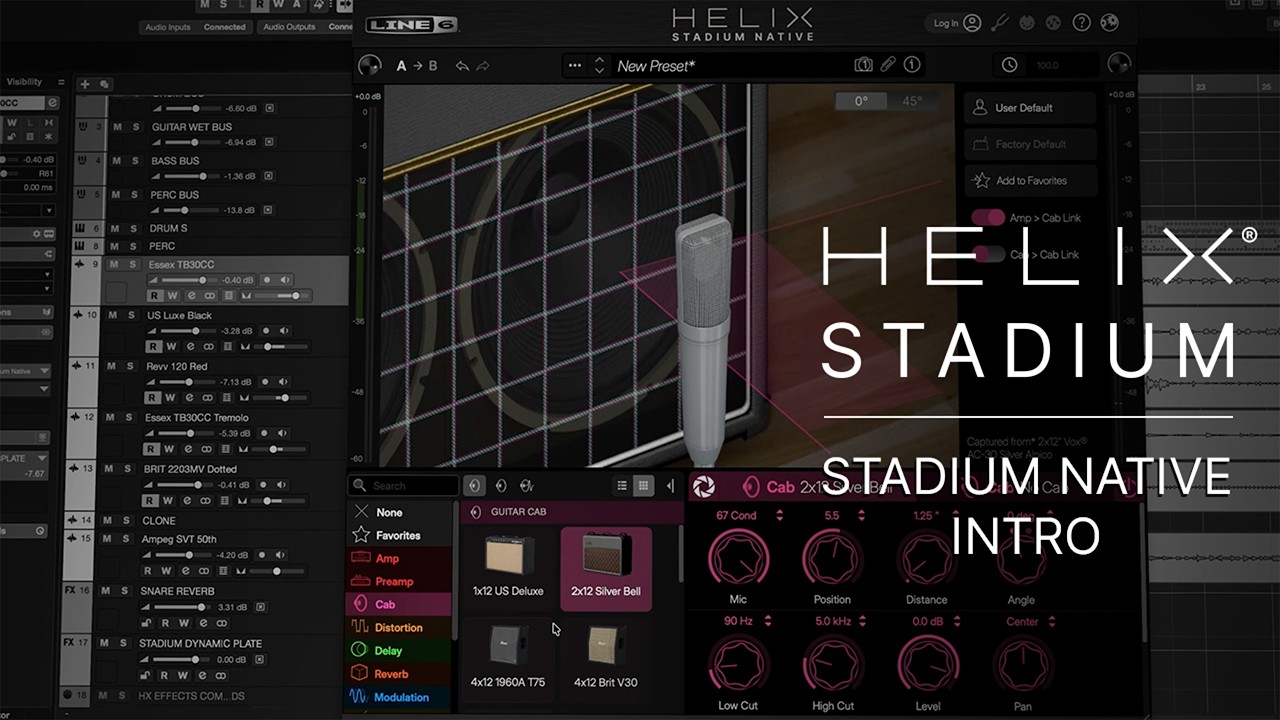The width and height of the screenshot is (1280, 720).
Task: Open the Reverb category
Action: (399, 674)
